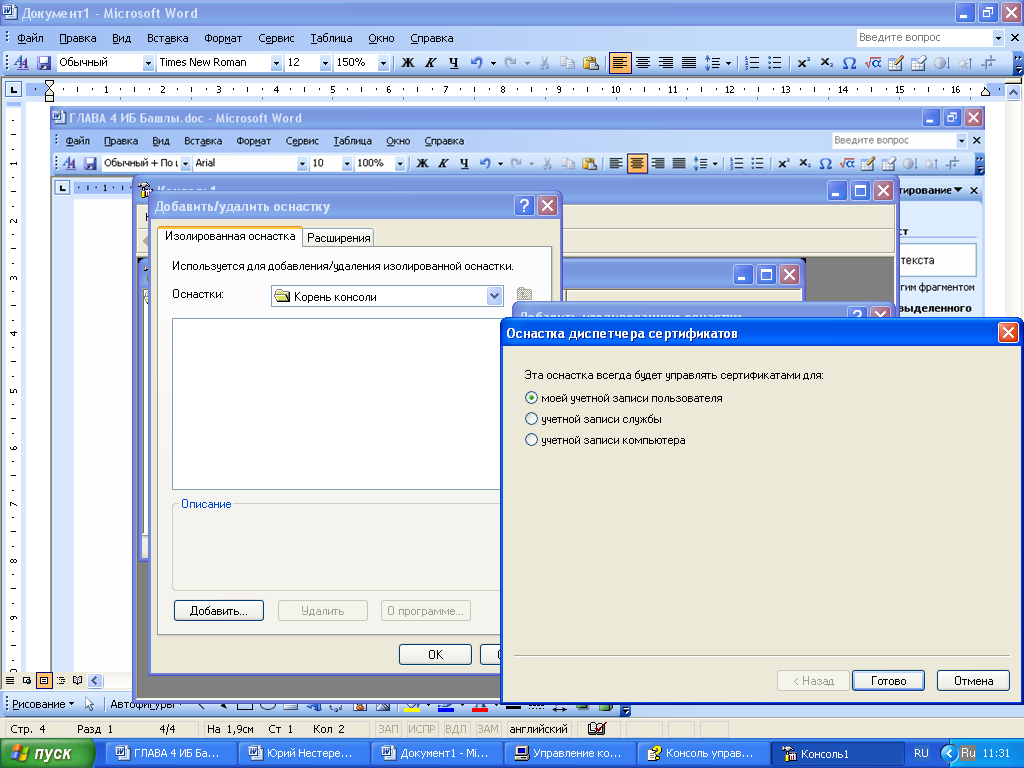Viewport: 1024px width, 768px height.
Task: Apply subscript in Документ1 toolbar
Action: click(x=826, y=63)
